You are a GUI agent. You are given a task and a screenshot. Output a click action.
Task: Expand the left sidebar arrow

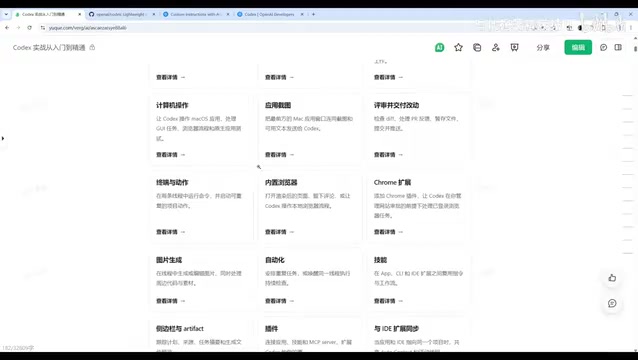(3, 138)
